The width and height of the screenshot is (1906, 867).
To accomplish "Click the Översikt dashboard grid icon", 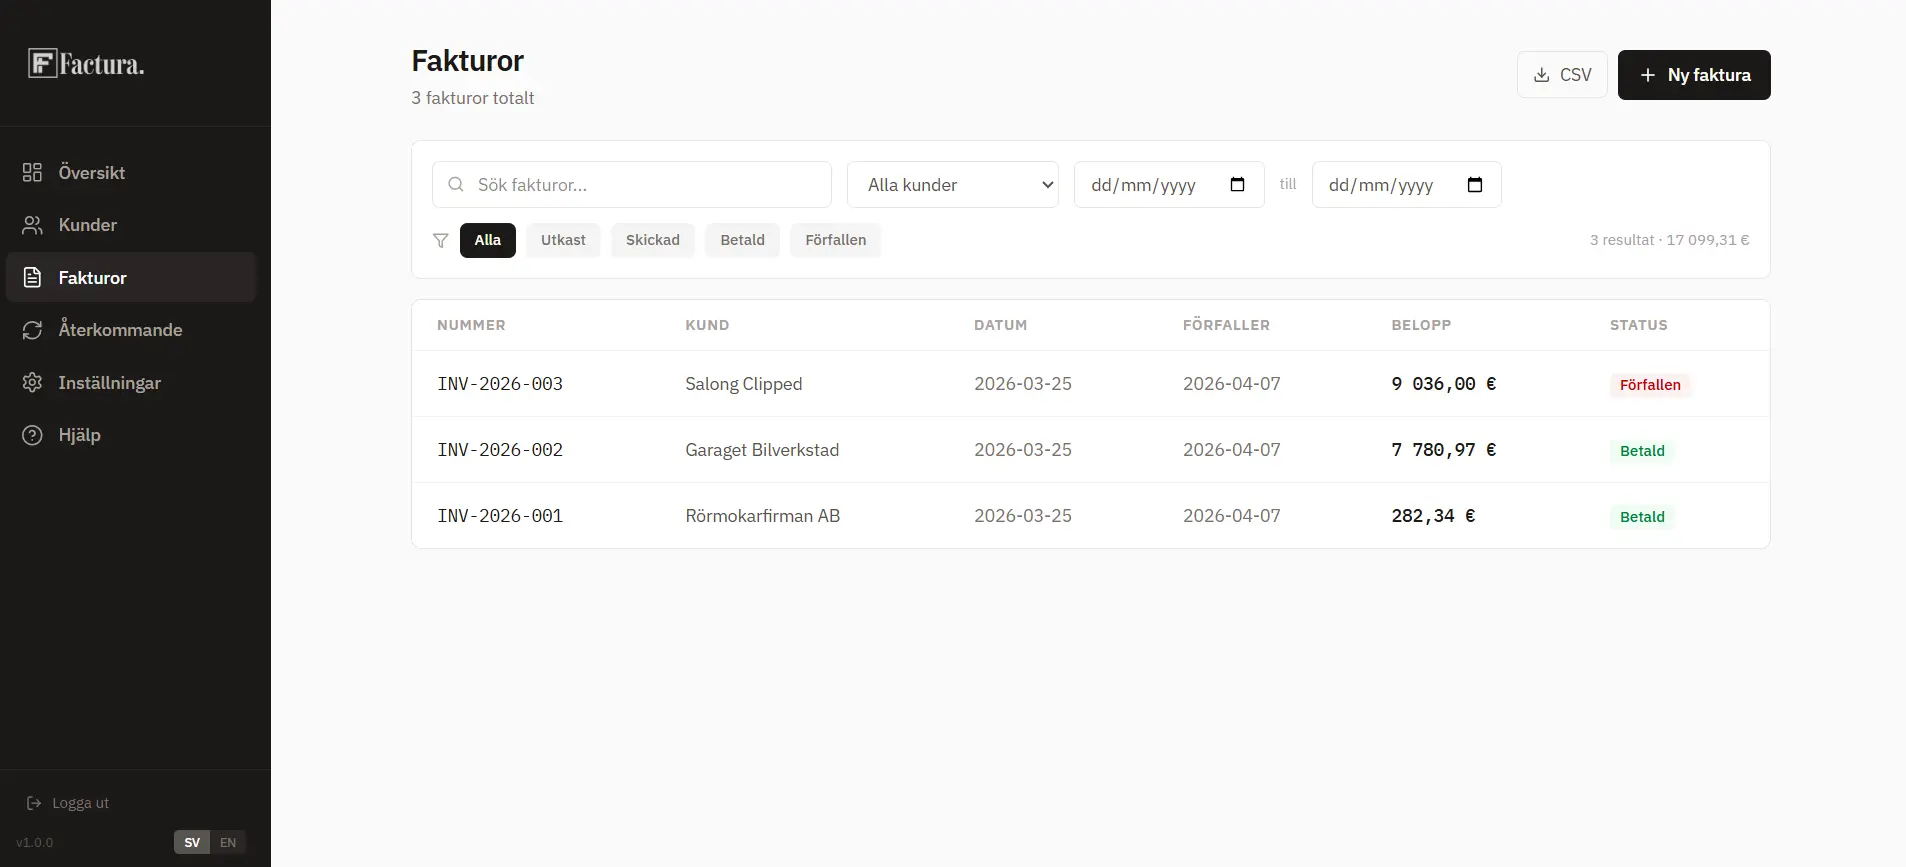I will (x=32, y=173).
